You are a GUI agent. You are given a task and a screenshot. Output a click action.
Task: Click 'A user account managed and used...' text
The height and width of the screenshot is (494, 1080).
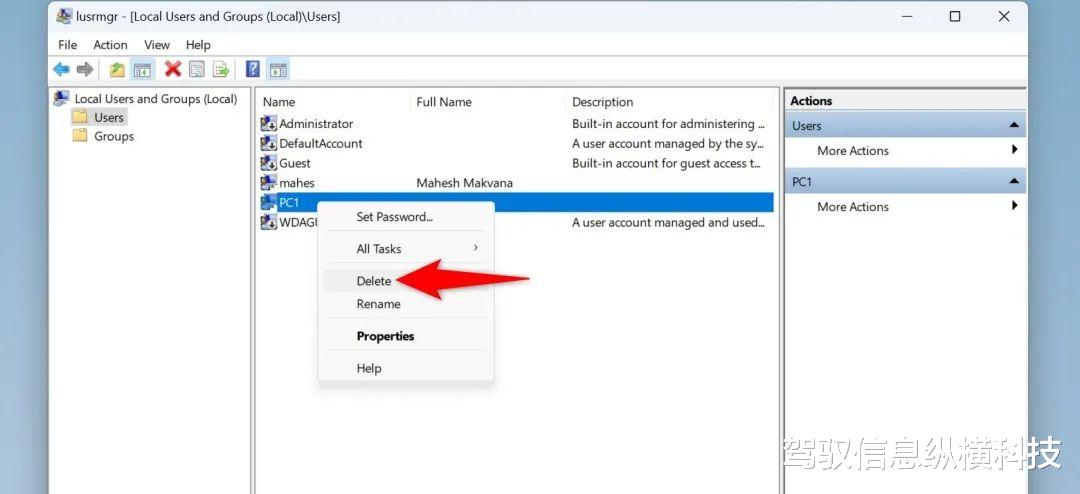pos(668,223)
